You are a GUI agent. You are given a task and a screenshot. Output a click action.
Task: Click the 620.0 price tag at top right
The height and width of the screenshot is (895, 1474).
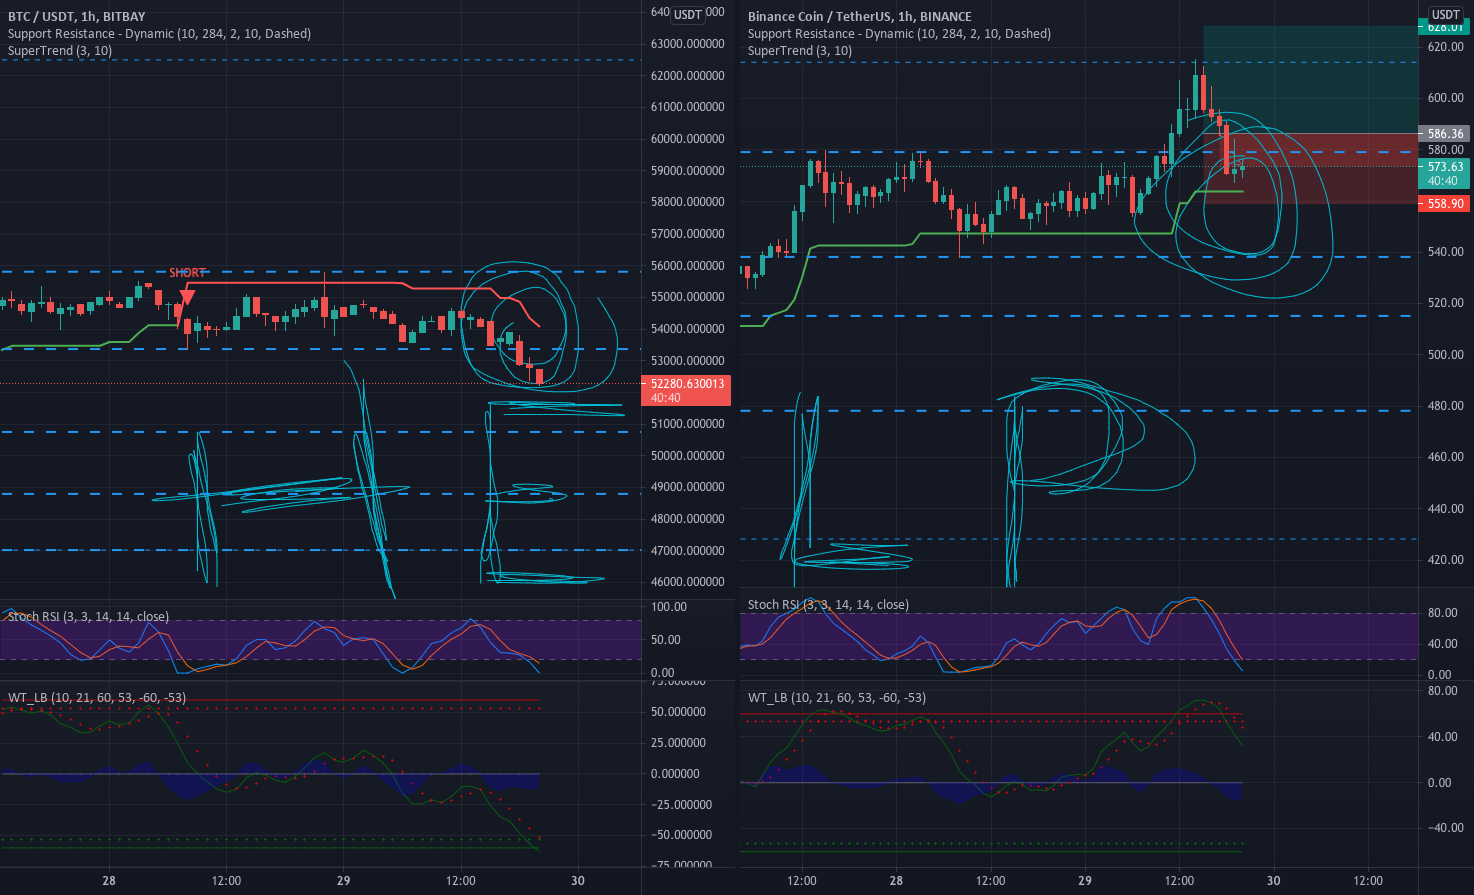click(x=1445, y=27)
